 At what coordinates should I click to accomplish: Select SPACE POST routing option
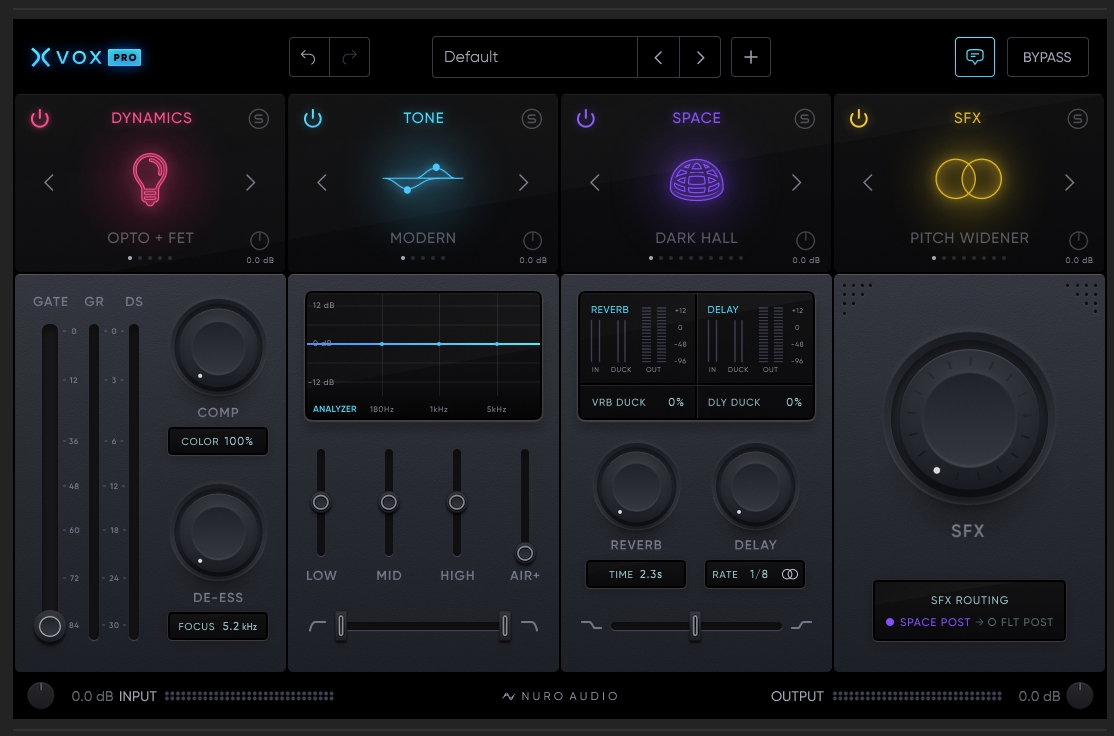click(x=928, y=622)
